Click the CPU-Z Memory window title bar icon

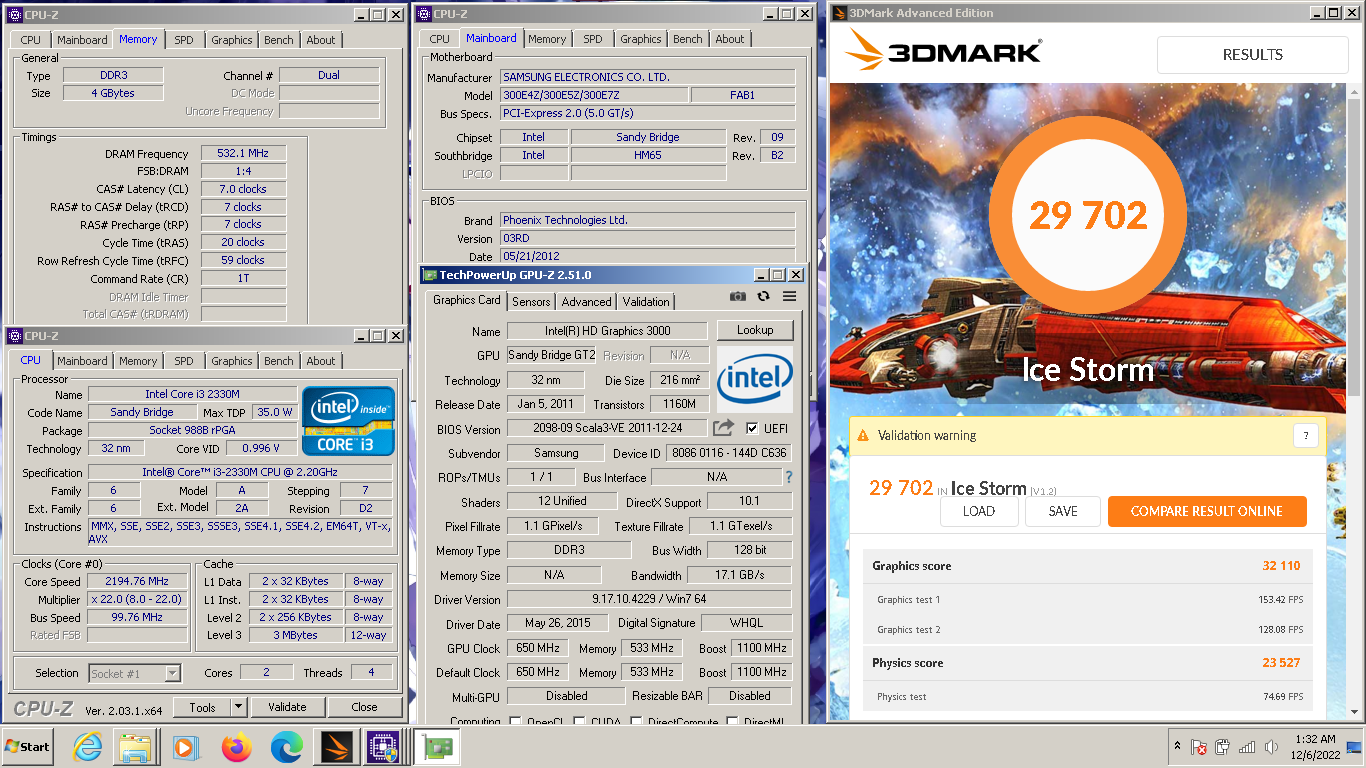[14, 14]
